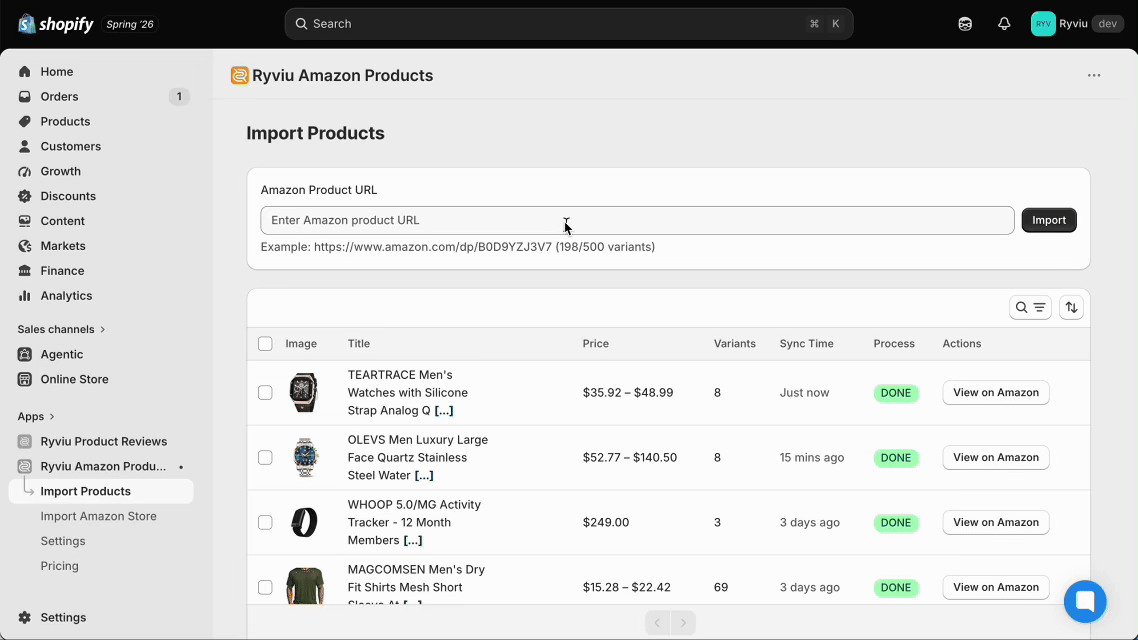1138x640 pixels.
Task: Click the Price column header
Action: coord(596,344)
